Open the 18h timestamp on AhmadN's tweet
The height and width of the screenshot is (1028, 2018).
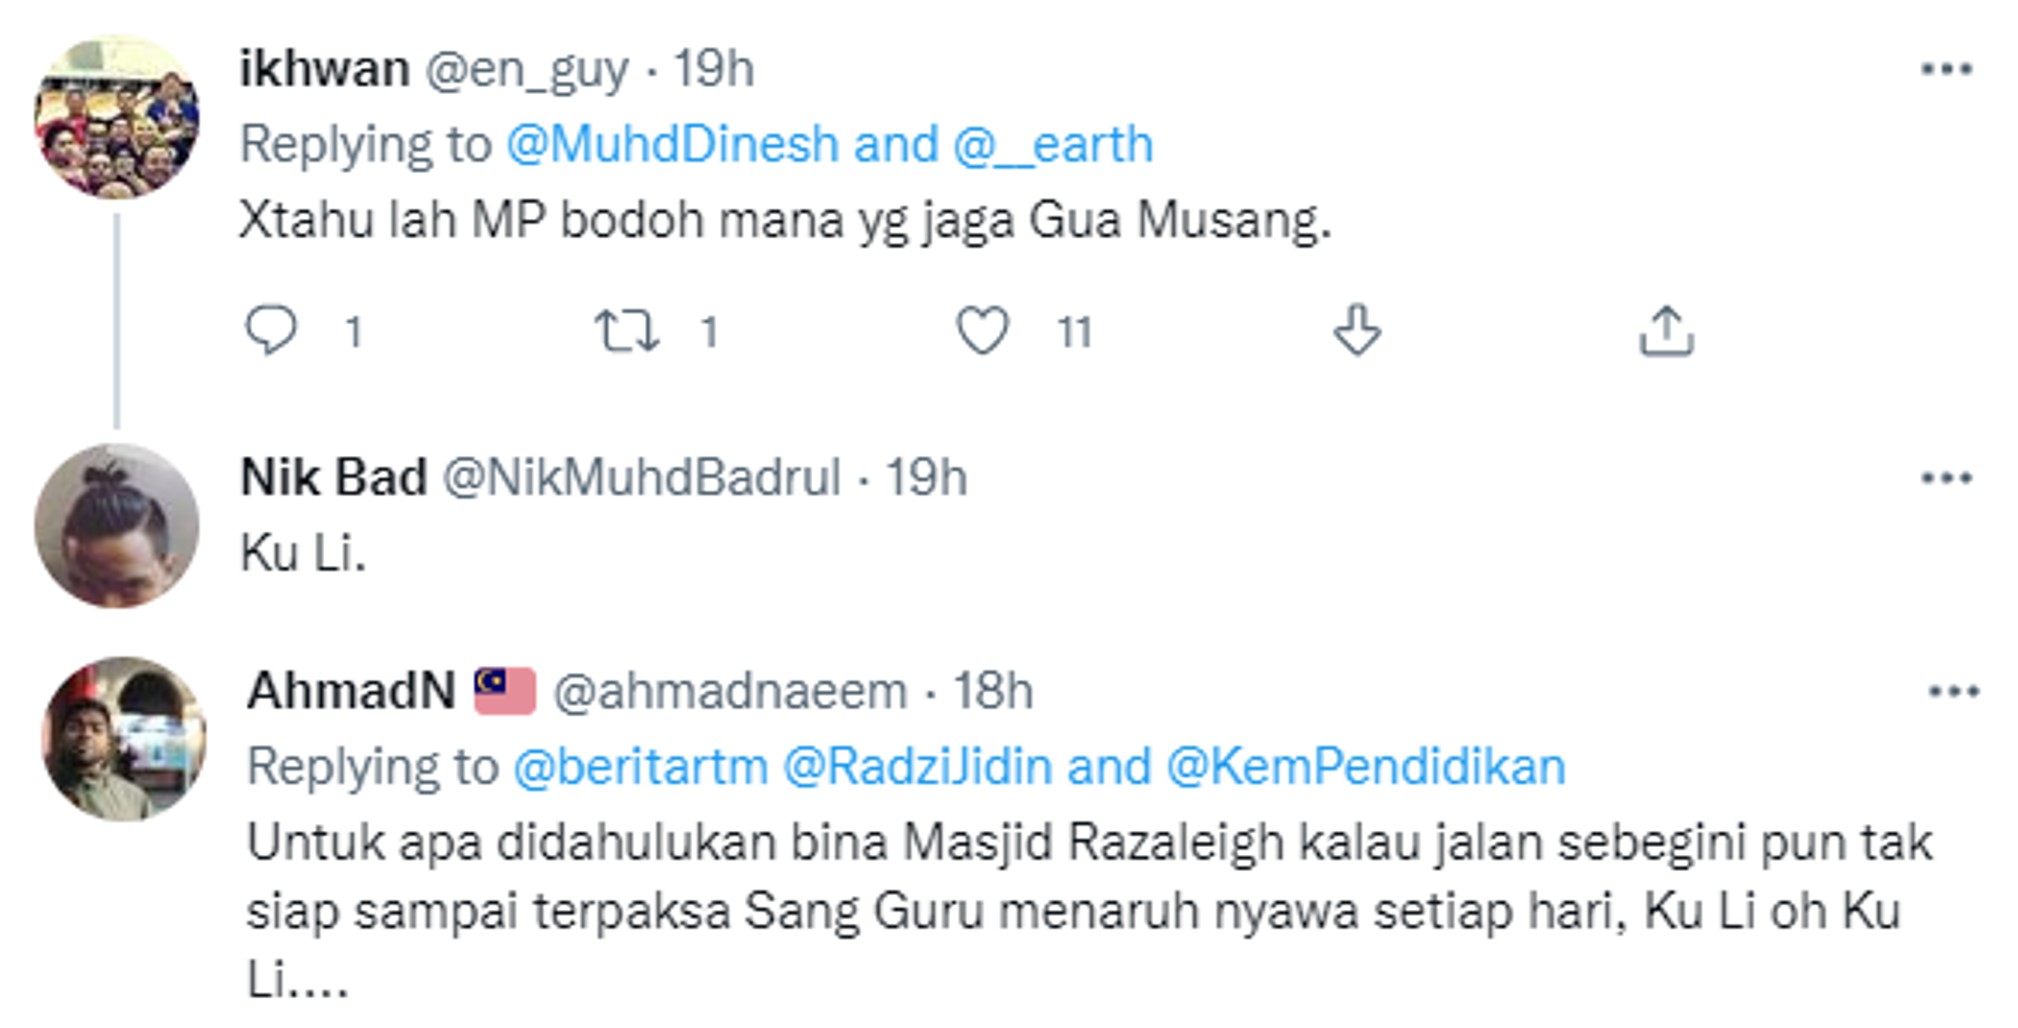[992, 691]
